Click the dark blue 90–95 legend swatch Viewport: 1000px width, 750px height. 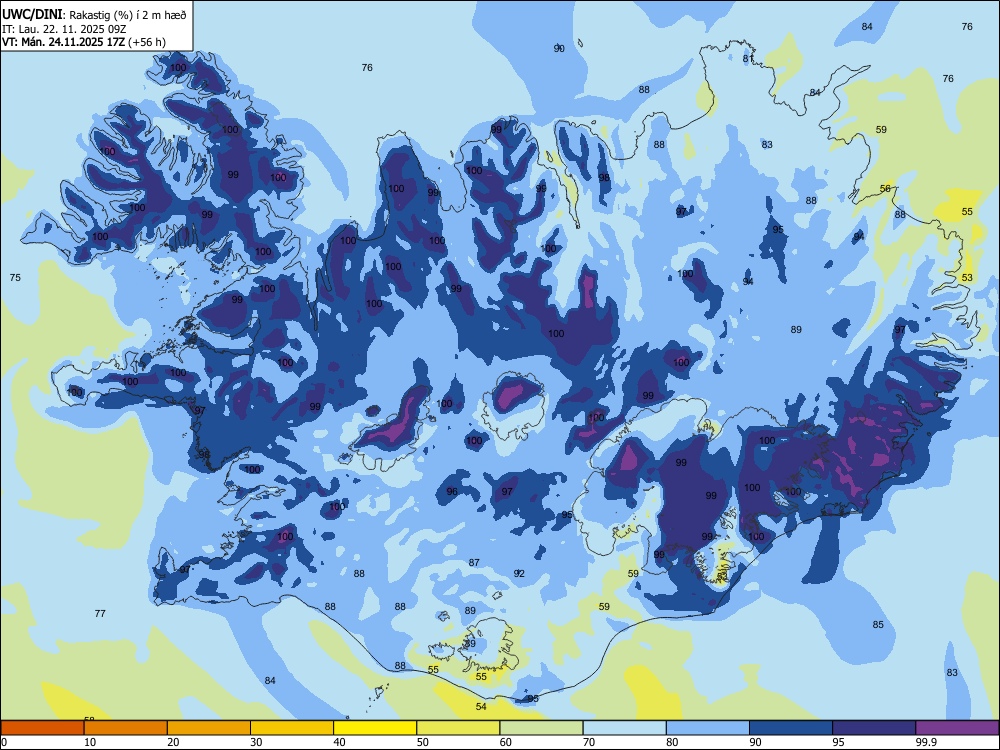[791, 728]
